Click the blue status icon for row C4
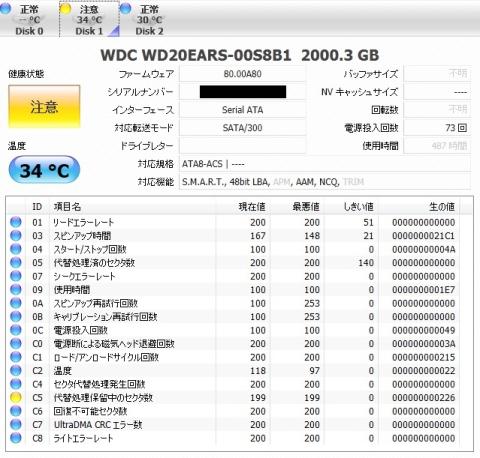This screenshot has height=458, width=480. click(x=16, y=384)
